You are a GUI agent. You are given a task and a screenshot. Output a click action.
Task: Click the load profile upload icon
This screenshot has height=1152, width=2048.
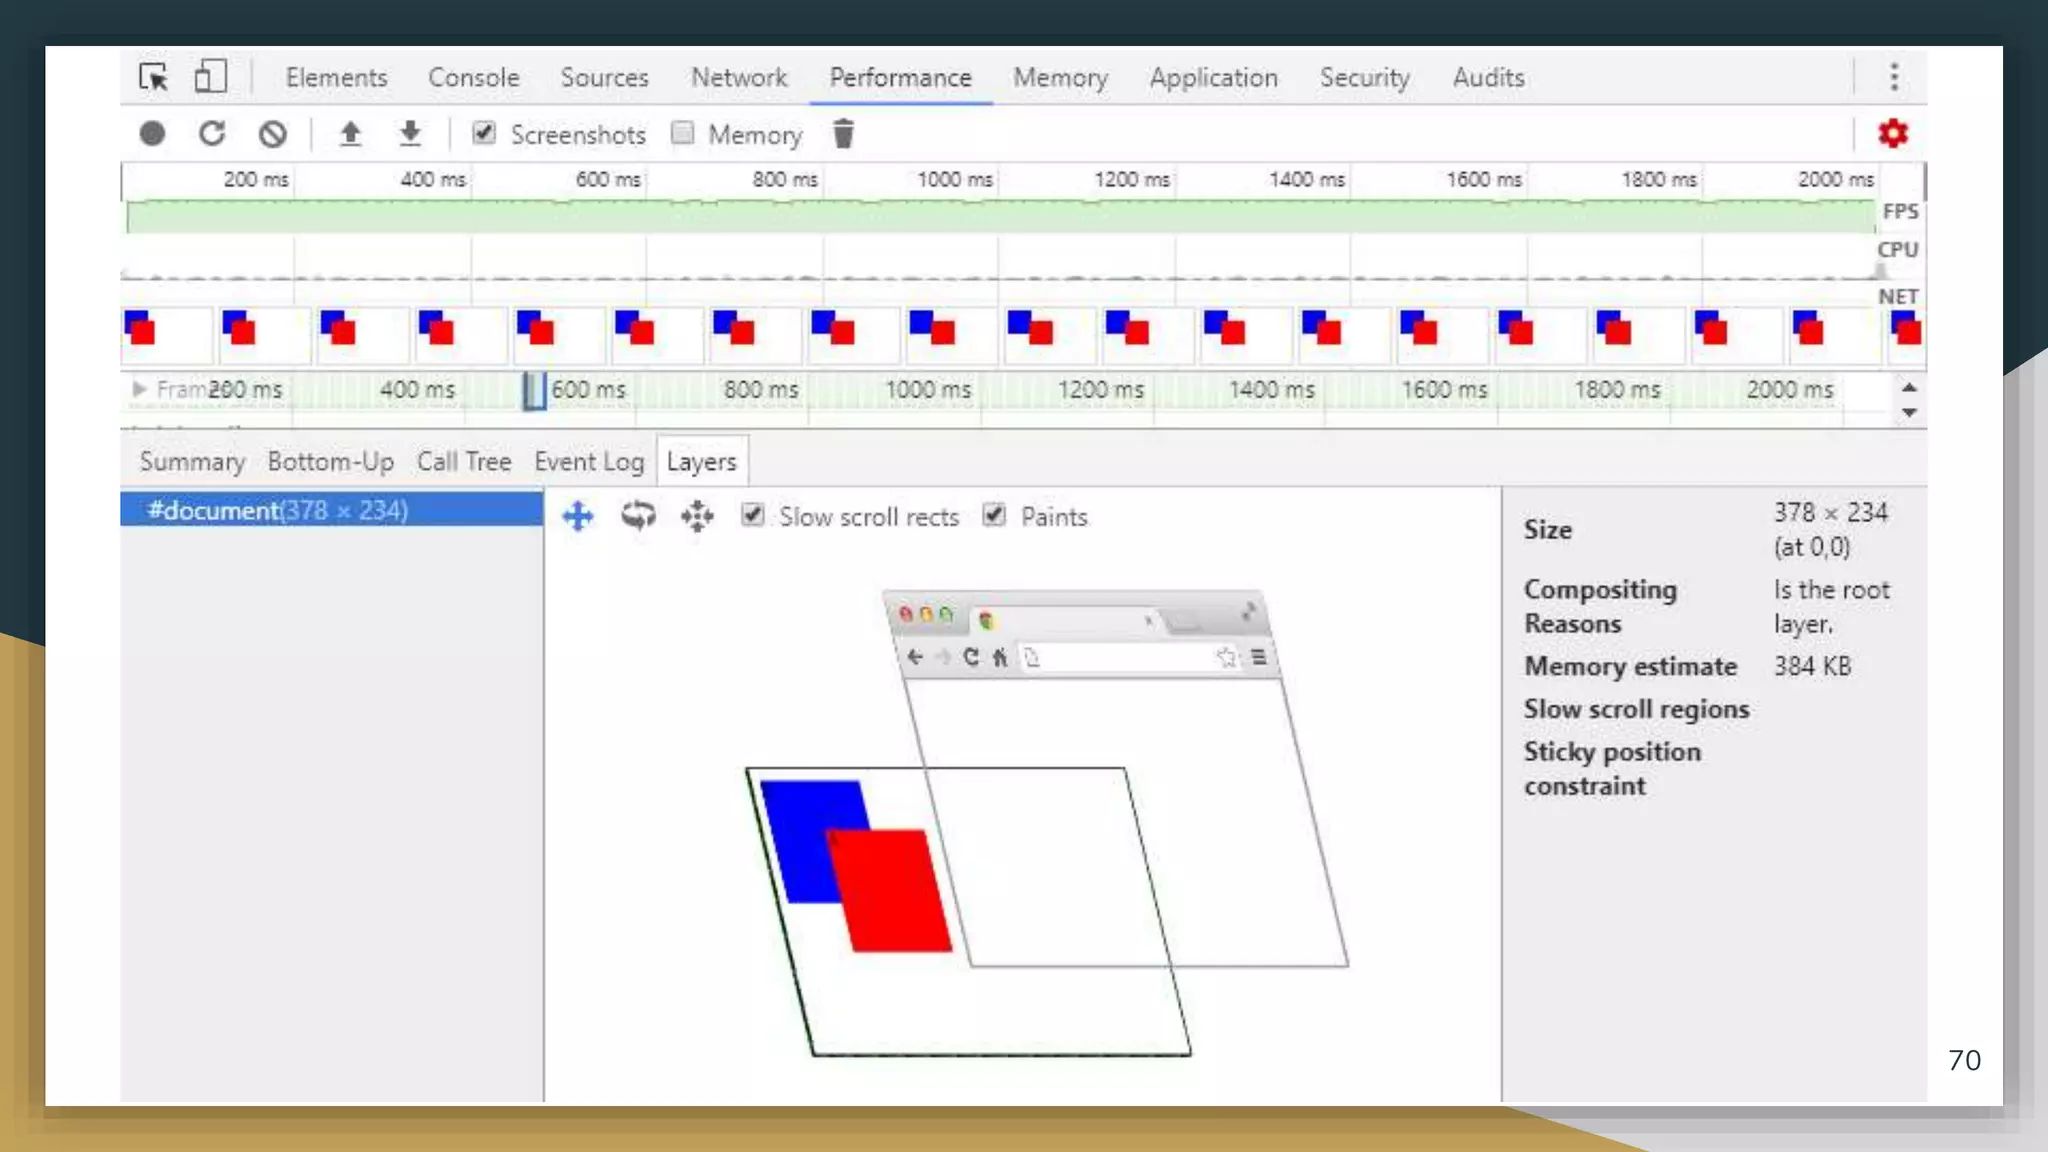[x=350, y=134]
